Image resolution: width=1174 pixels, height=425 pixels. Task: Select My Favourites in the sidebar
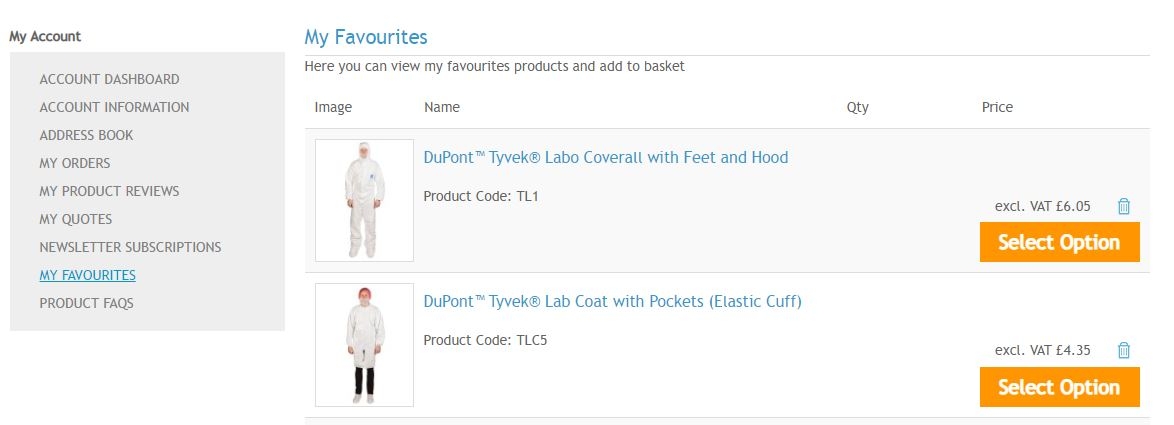click(87, 275)
